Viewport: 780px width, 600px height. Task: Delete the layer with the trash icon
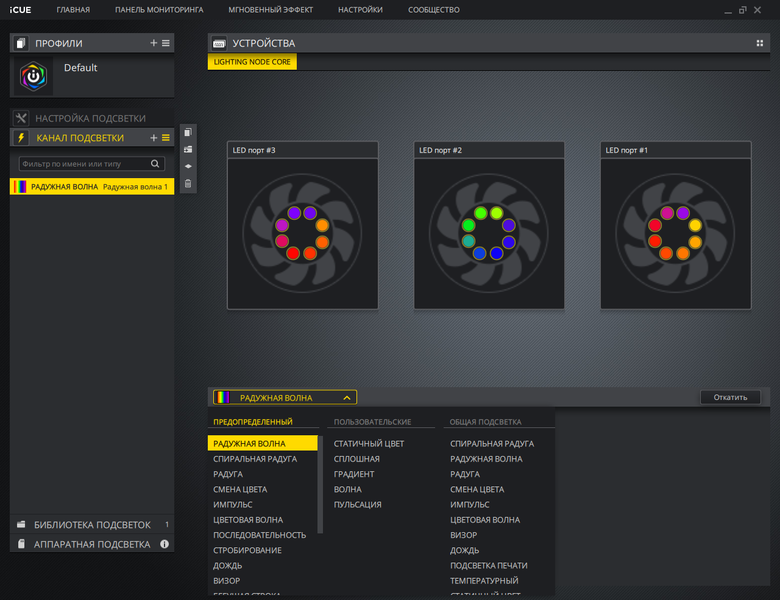[188, 184]
